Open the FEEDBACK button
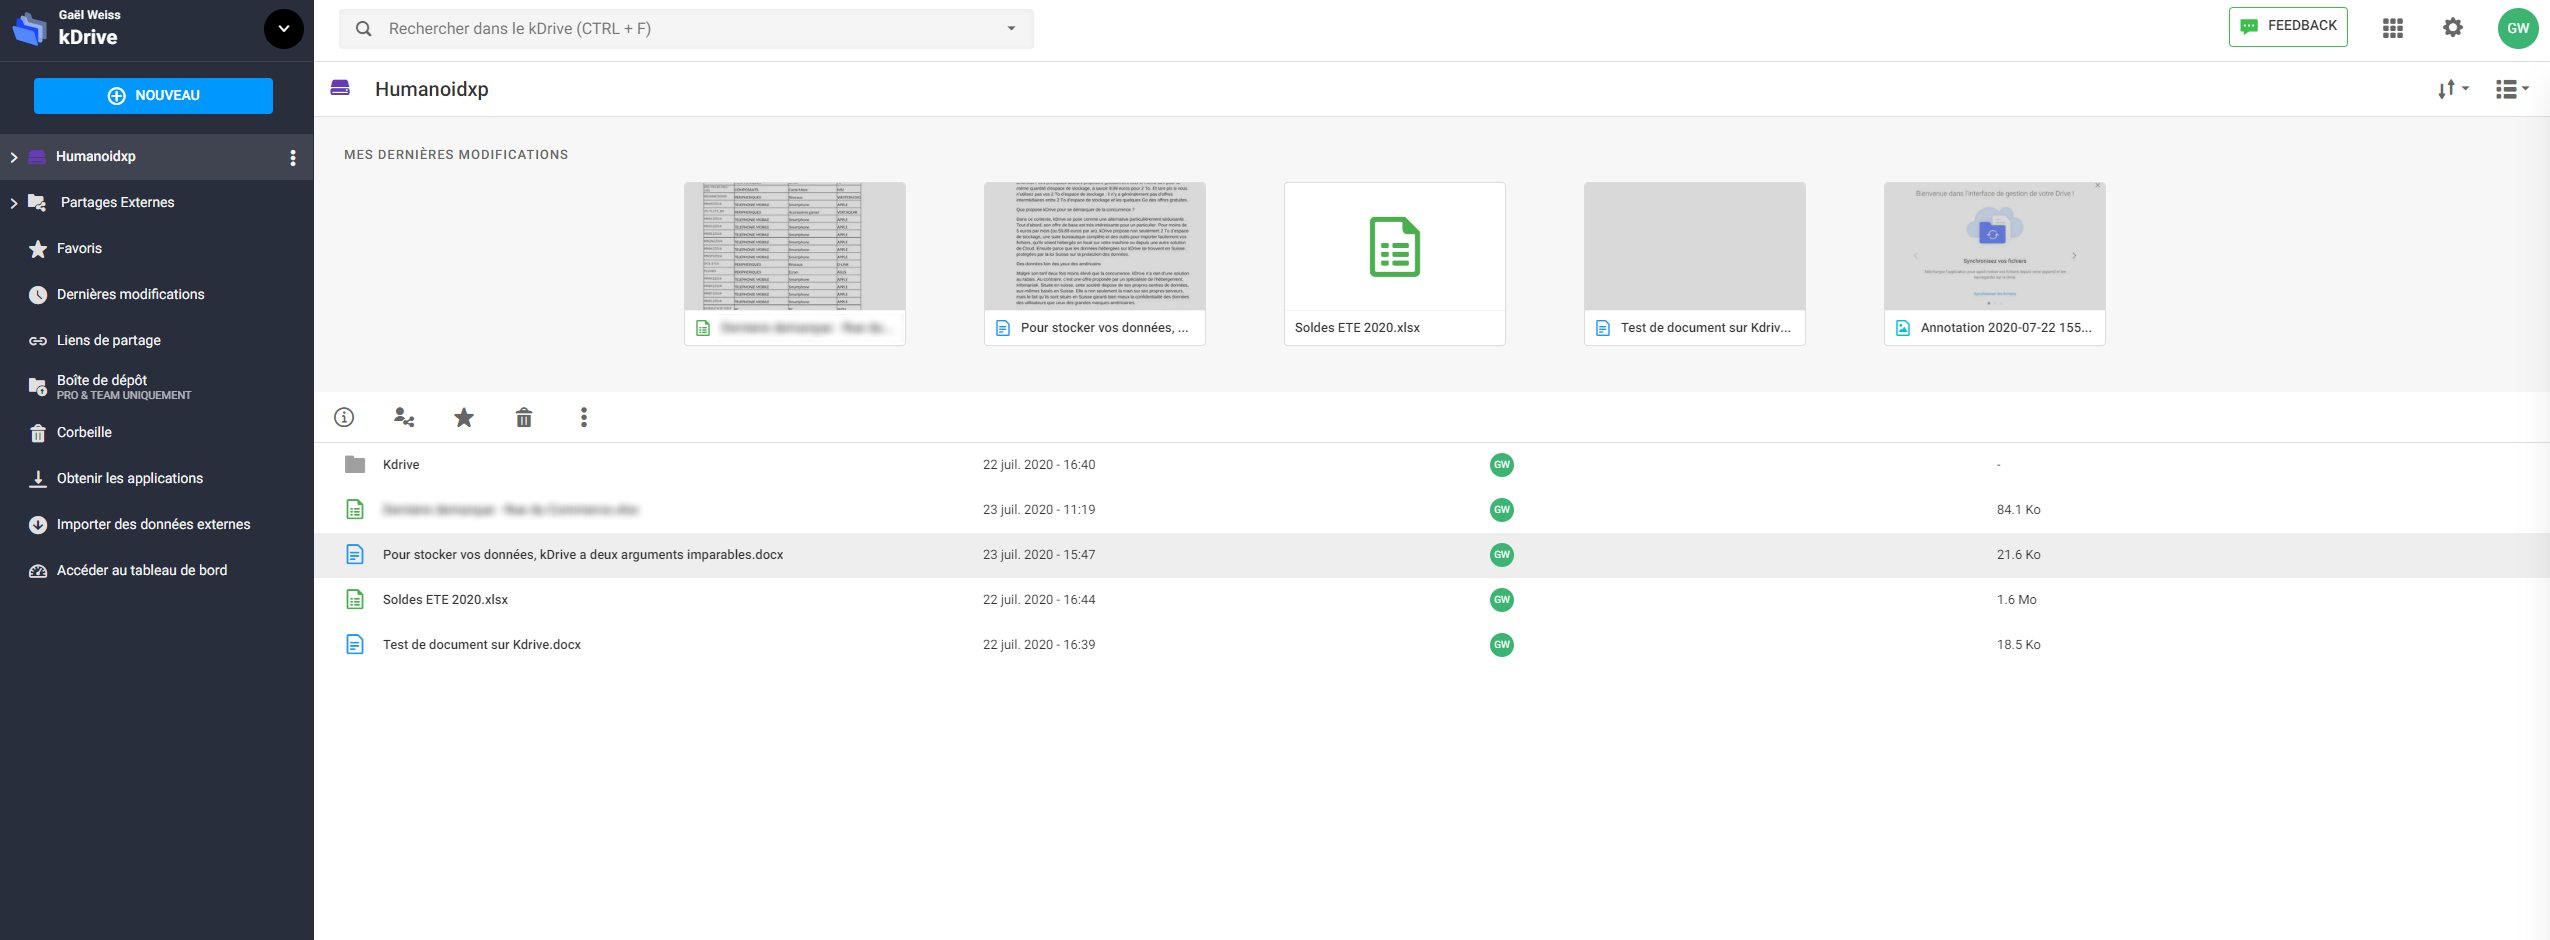The width and height of the screenshot is (2550, 940). point(2288,26)
